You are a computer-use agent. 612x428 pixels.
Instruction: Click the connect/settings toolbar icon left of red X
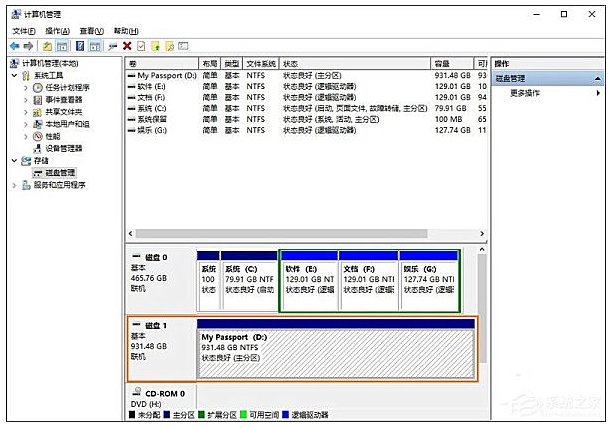pyautogui.click(x=113, y=46)
